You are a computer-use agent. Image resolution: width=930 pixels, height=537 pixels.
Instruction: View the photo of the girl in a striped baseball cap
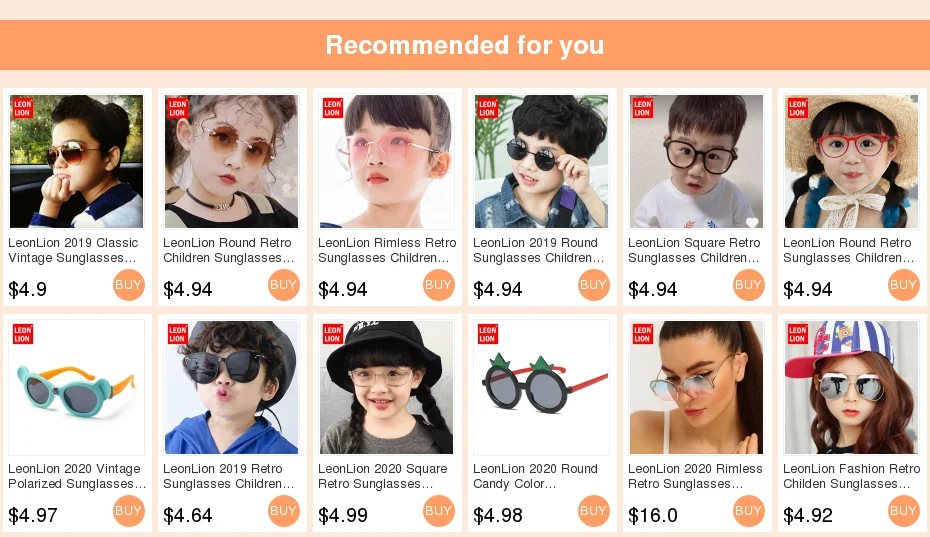pyautogui.click(x=852, y=387)
